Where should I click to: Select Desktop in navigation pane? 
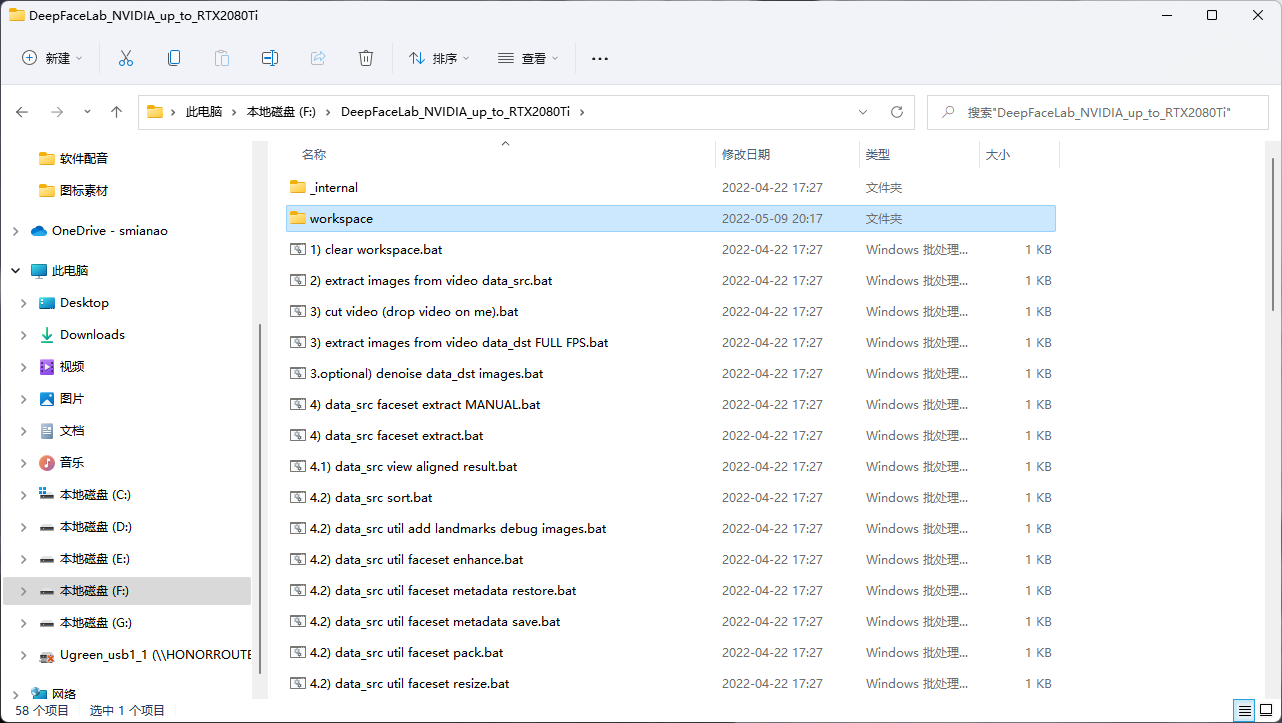pos(84,302)
